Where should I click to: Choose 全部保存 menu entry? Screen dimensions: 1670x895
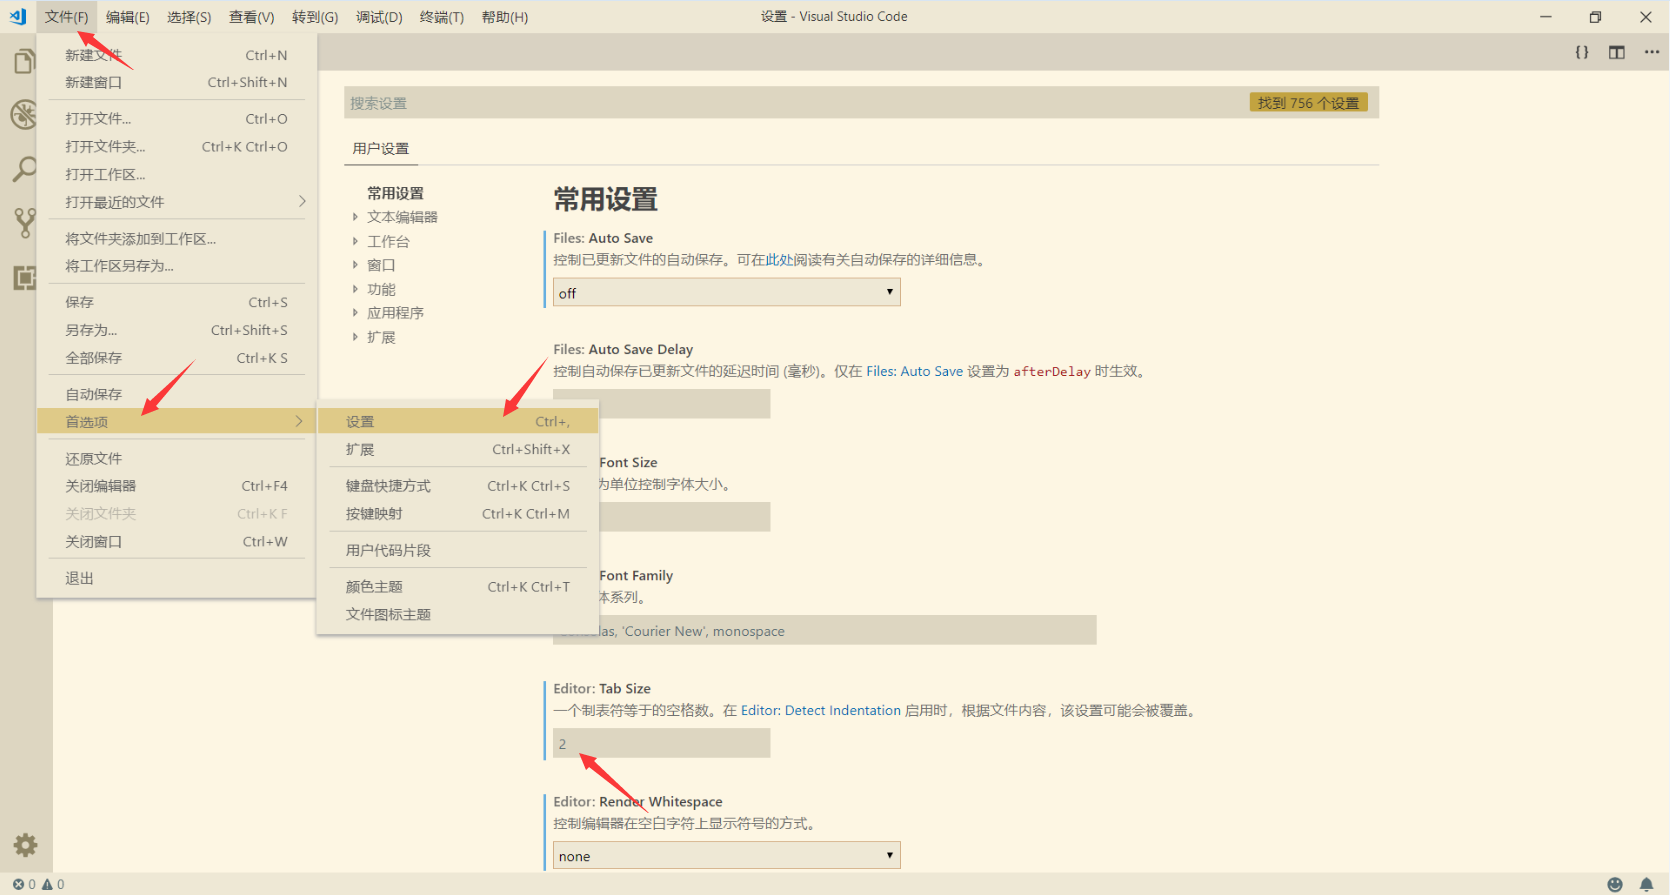point(176,358)
